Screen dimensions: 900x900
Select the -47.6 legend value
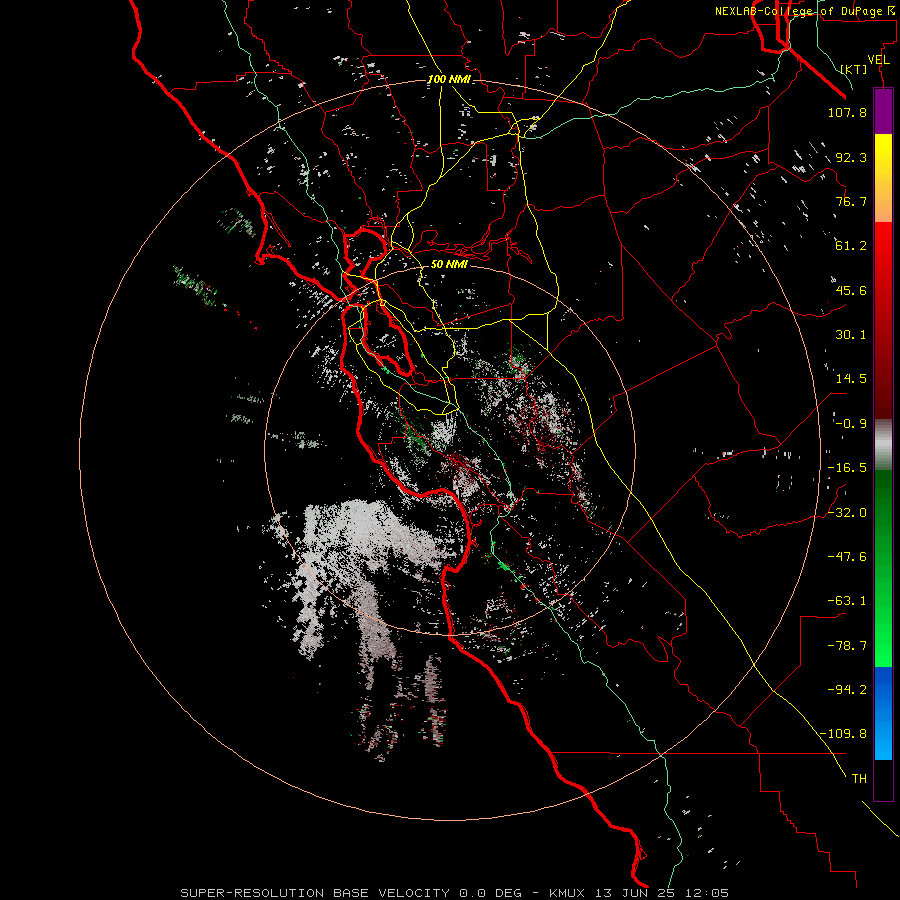tap(847, 557)
